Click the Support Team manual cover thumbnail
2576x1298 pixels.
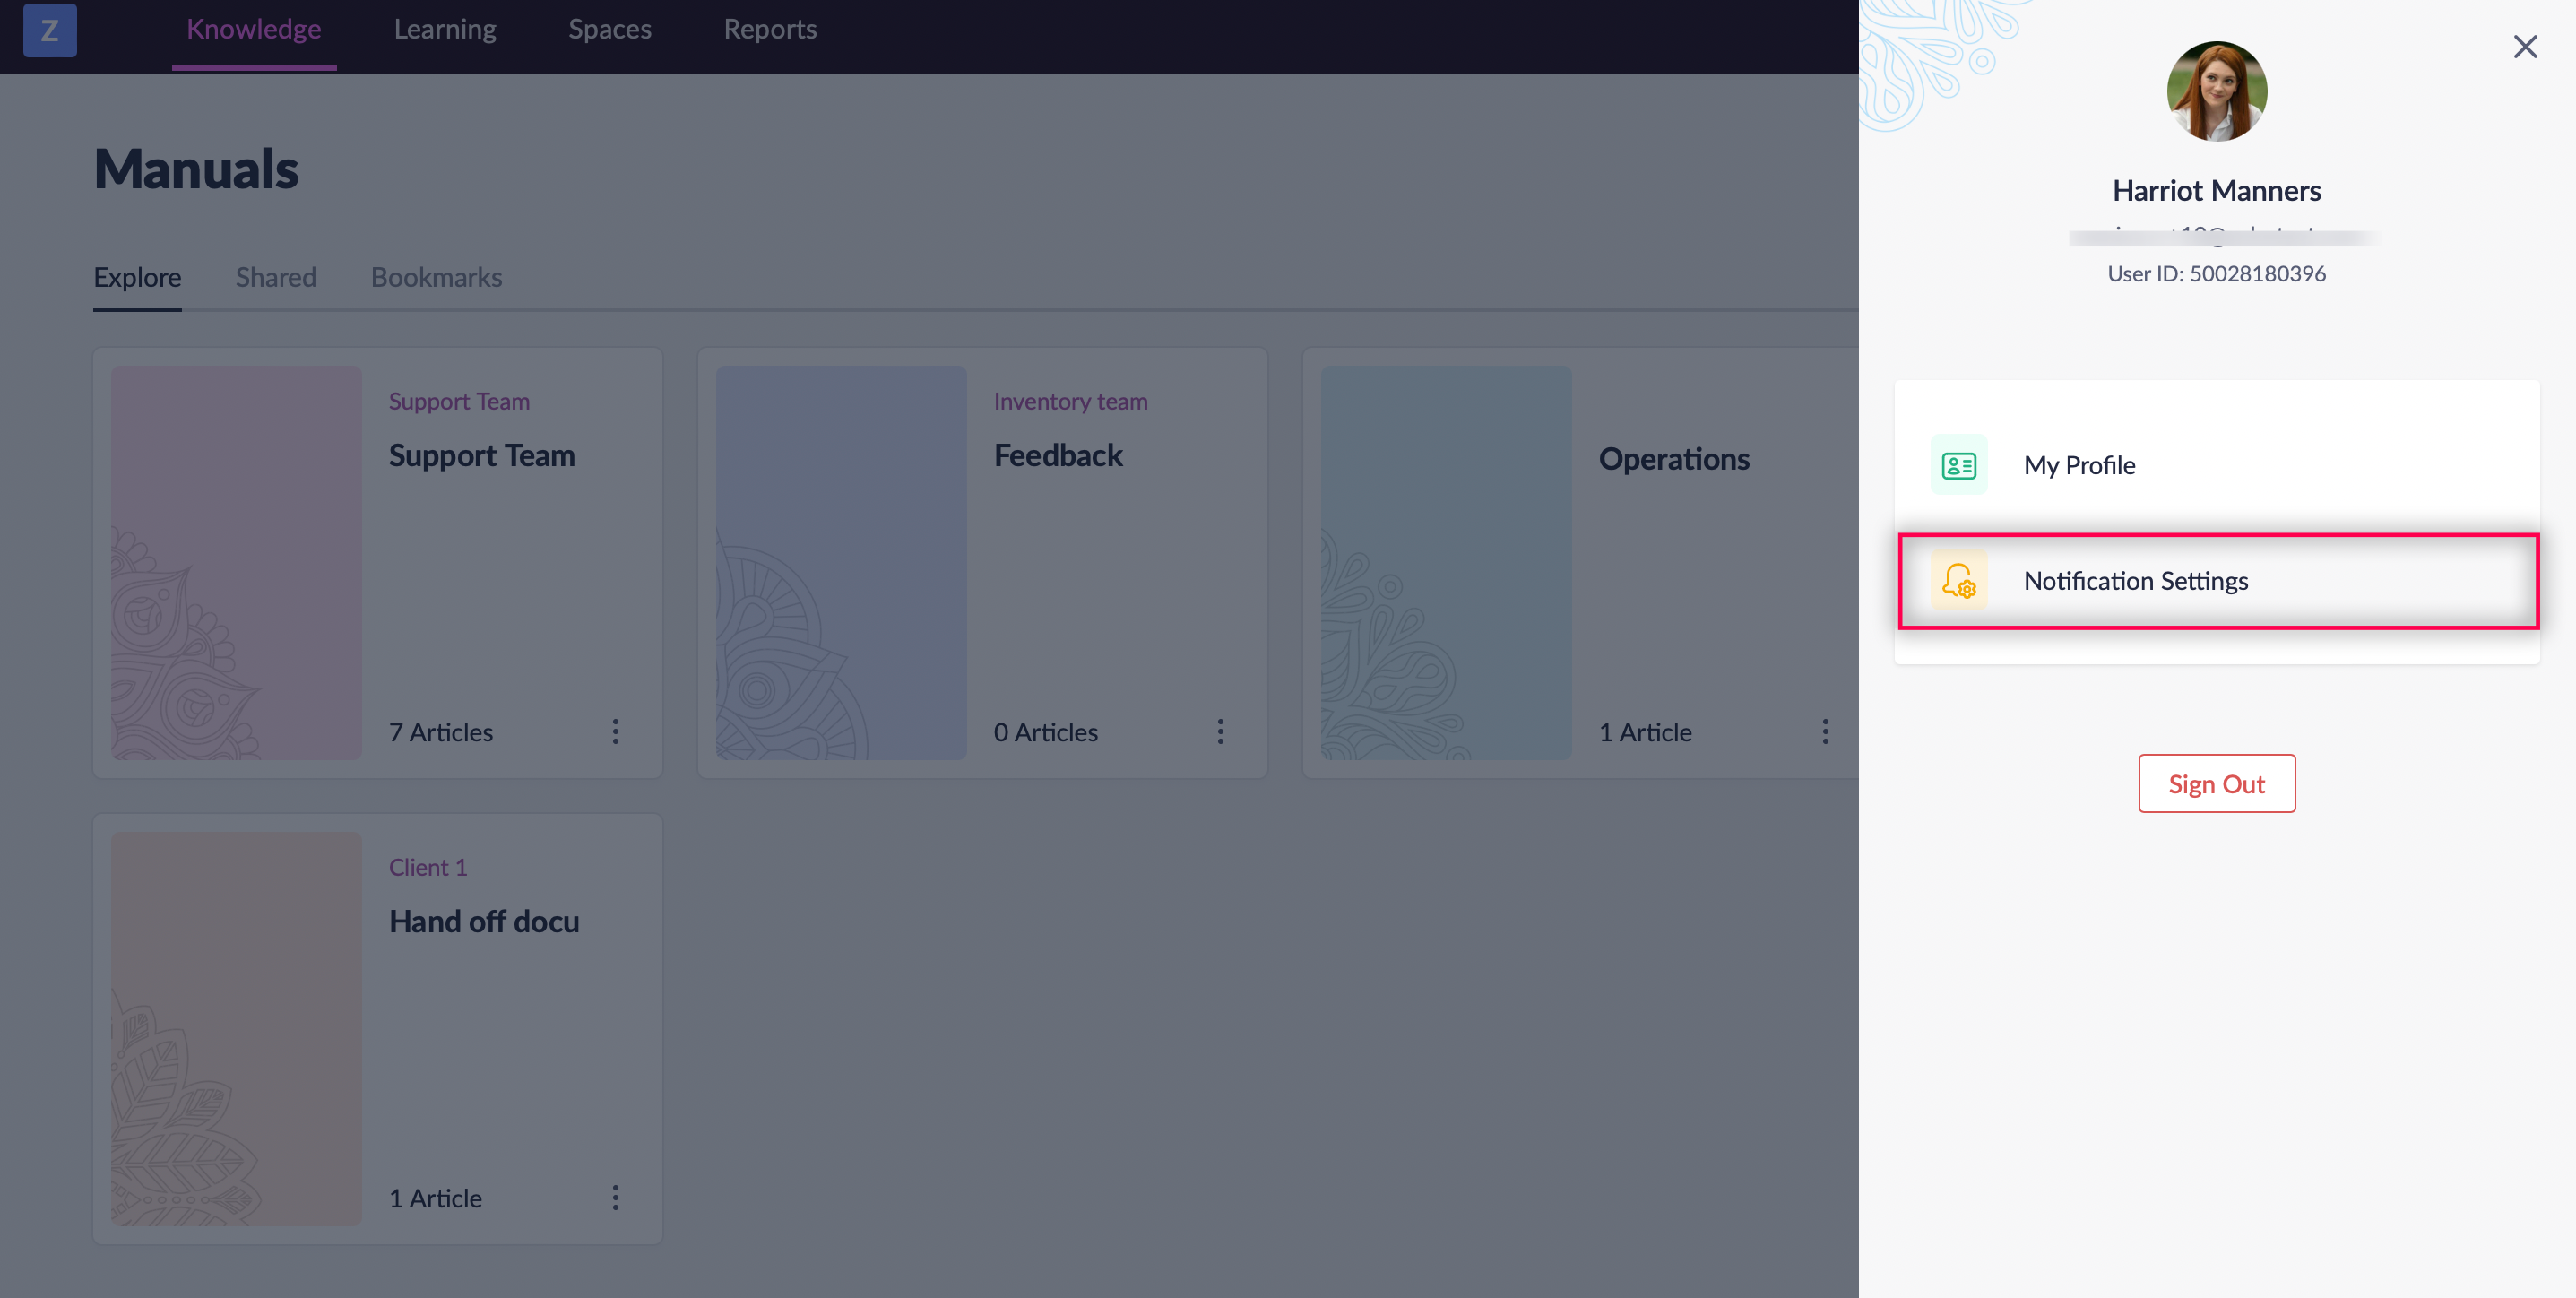click(236, 562)
